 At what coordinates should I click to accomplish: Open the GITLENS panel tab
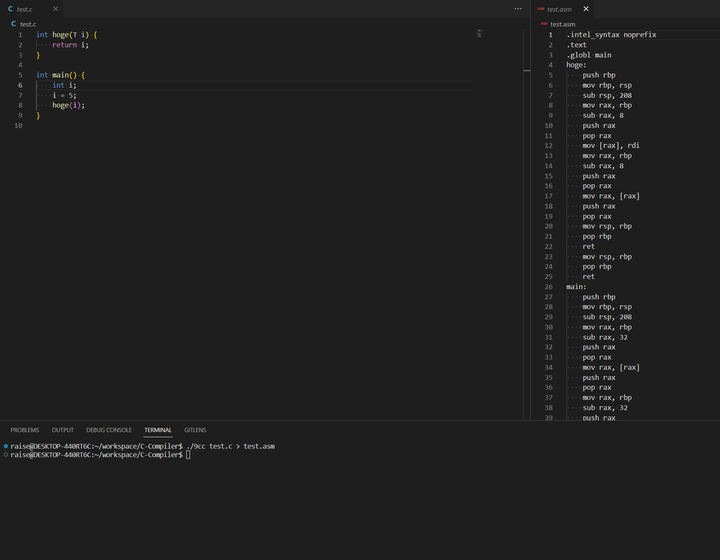pyautogui.click(x=195, y=430)
